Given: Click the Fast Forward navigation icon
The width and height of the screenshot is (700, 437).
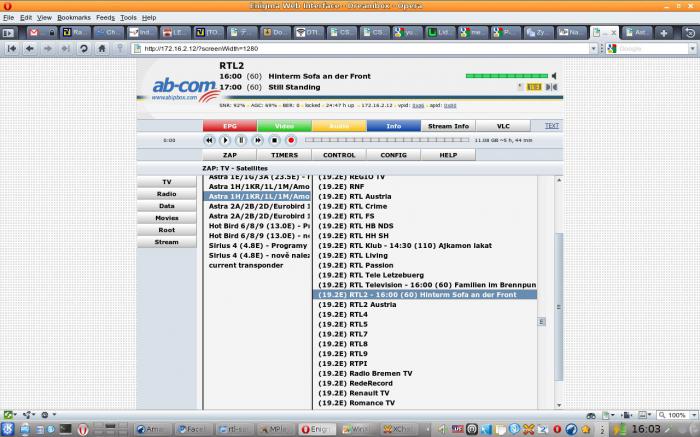Looking at the screenshot, I should pyautogui.click(x=66, y=49).
